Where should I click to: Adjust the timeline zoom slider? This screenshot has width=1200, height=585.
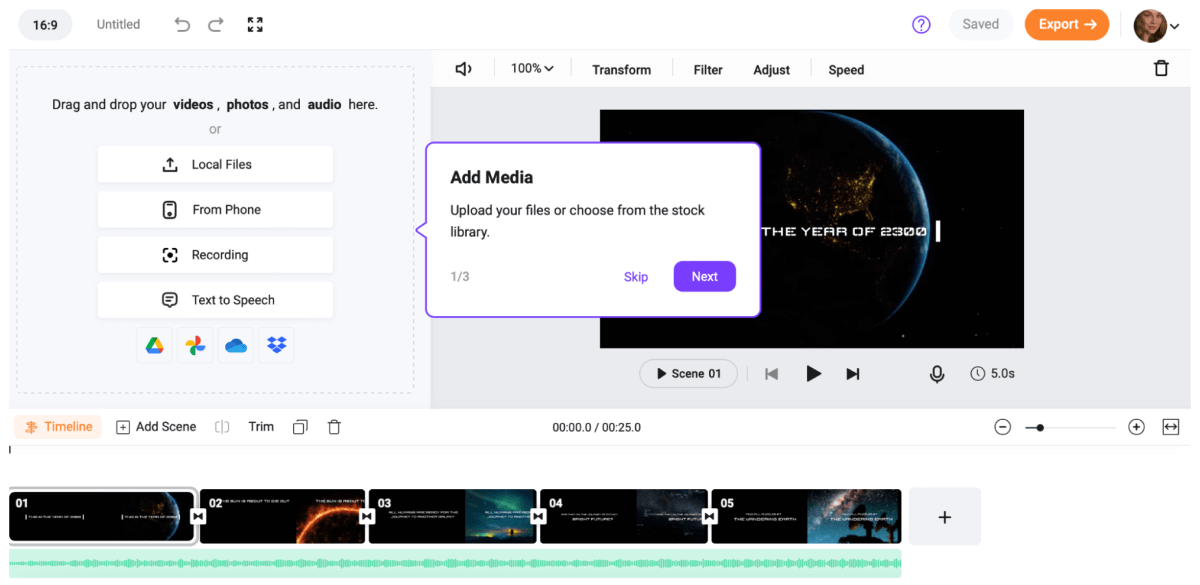pos(1041,428)
